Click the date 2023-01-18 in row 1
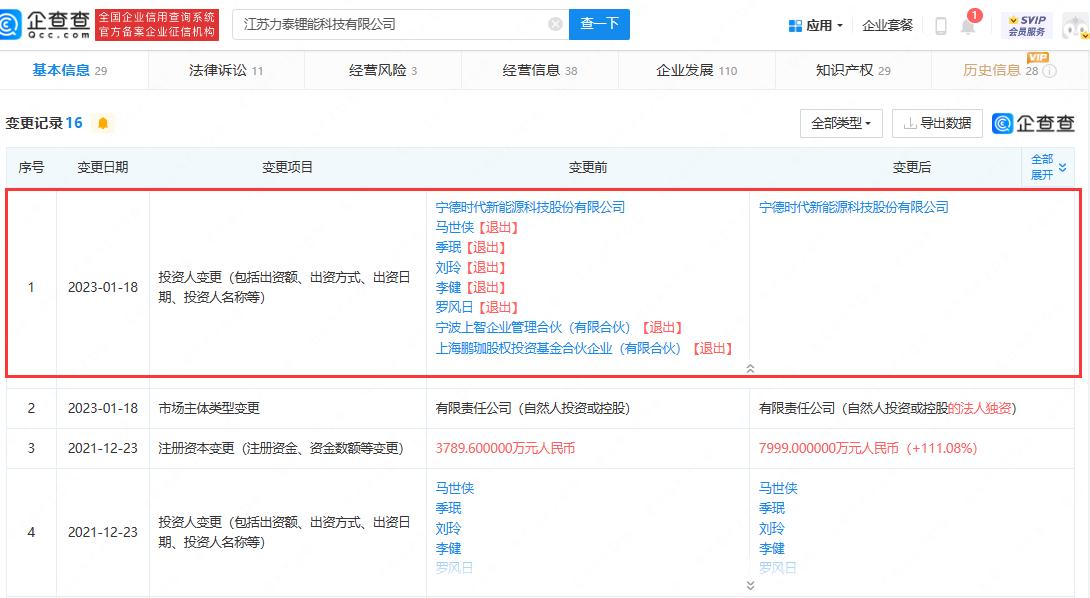 [103, 287]
